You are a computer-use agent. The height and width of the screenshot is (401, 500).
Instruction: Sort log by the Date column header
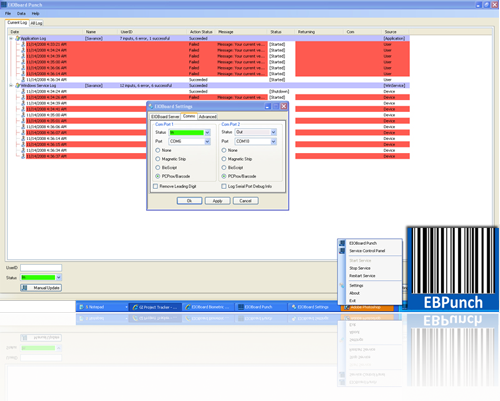pos(45,32)
